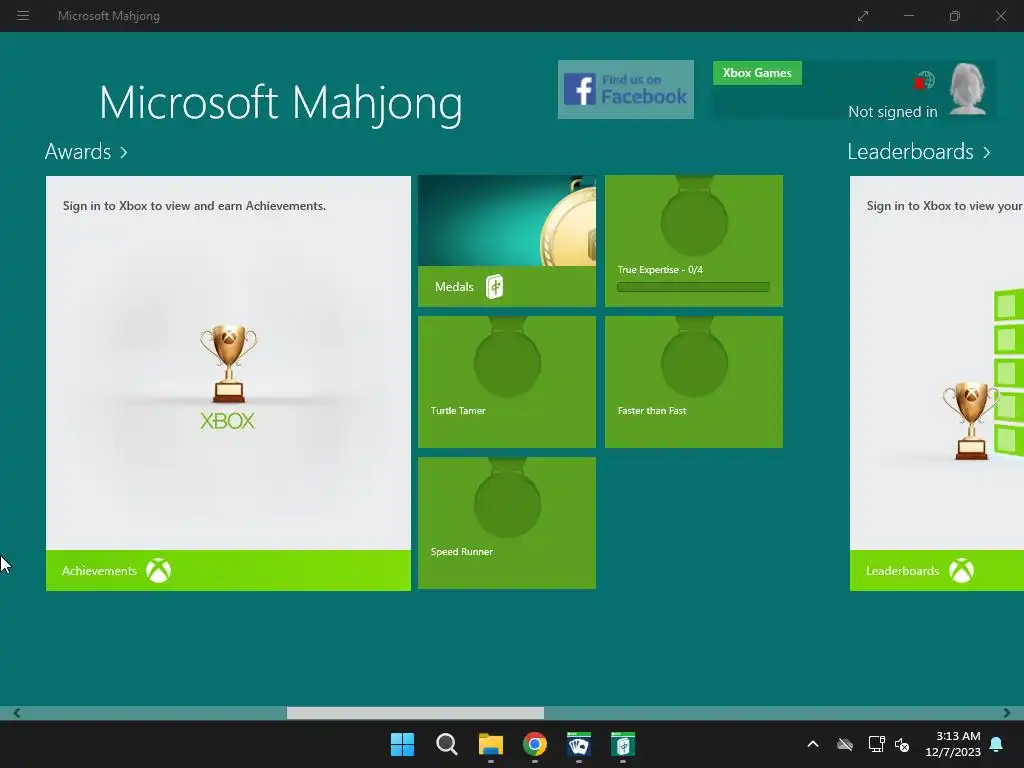Click the True Expertise 0/4 progress bar
The height and width of the screenshot is (768, 1024).
[693, 287]
